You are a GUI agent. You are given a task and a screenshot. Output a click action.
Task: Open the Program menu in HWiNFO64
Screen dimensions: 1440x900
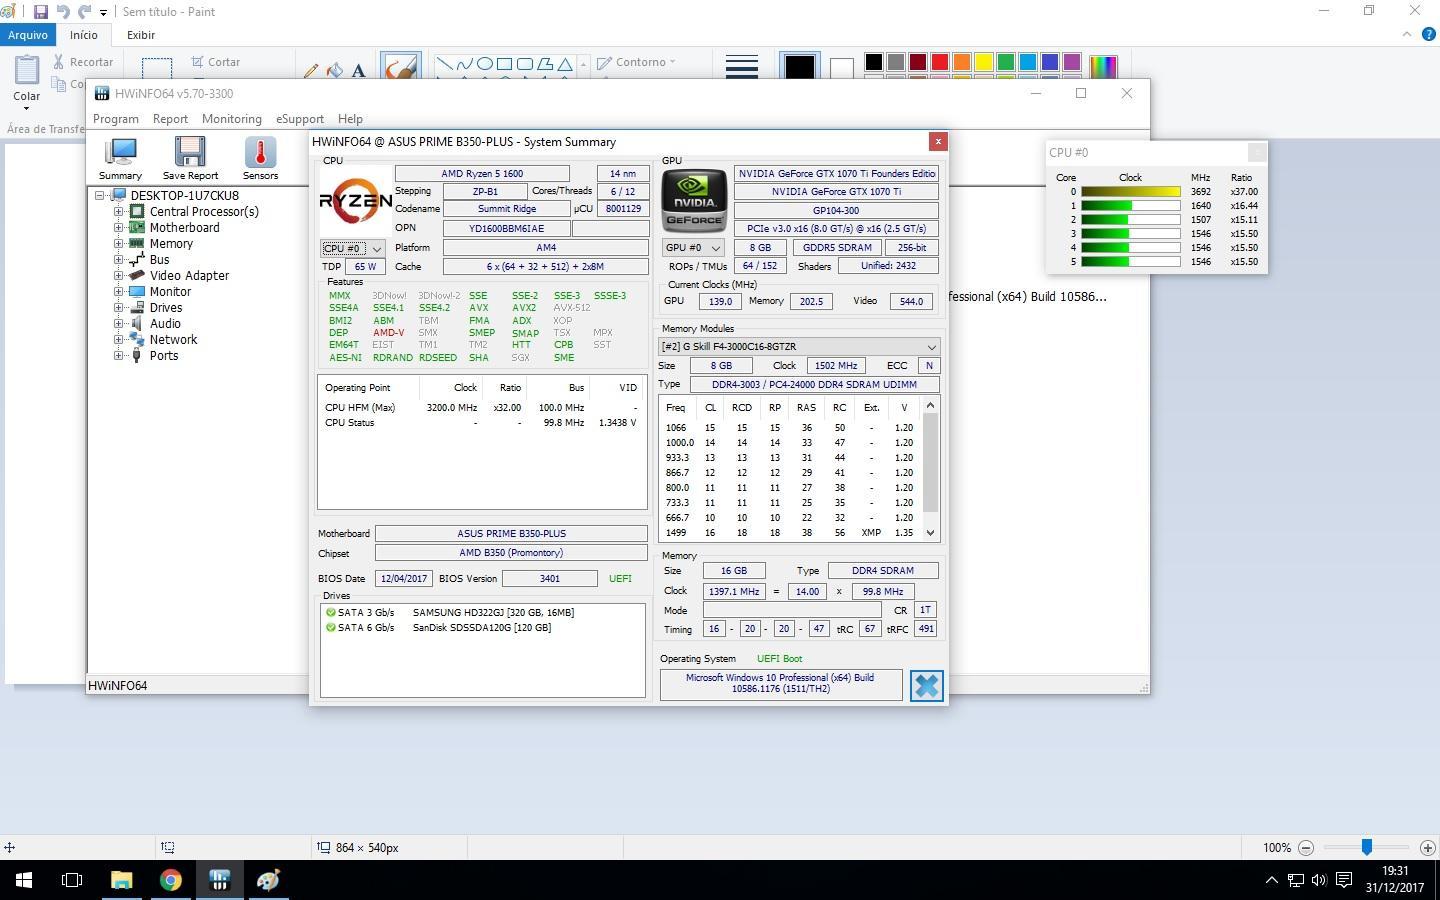coord(116,118)
